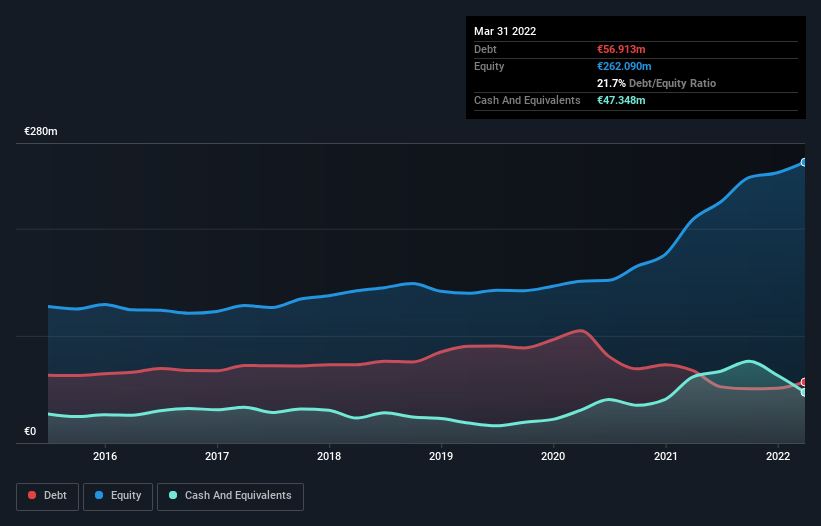
Task: Click the 2021 x-axis year label
Action: 665,456
